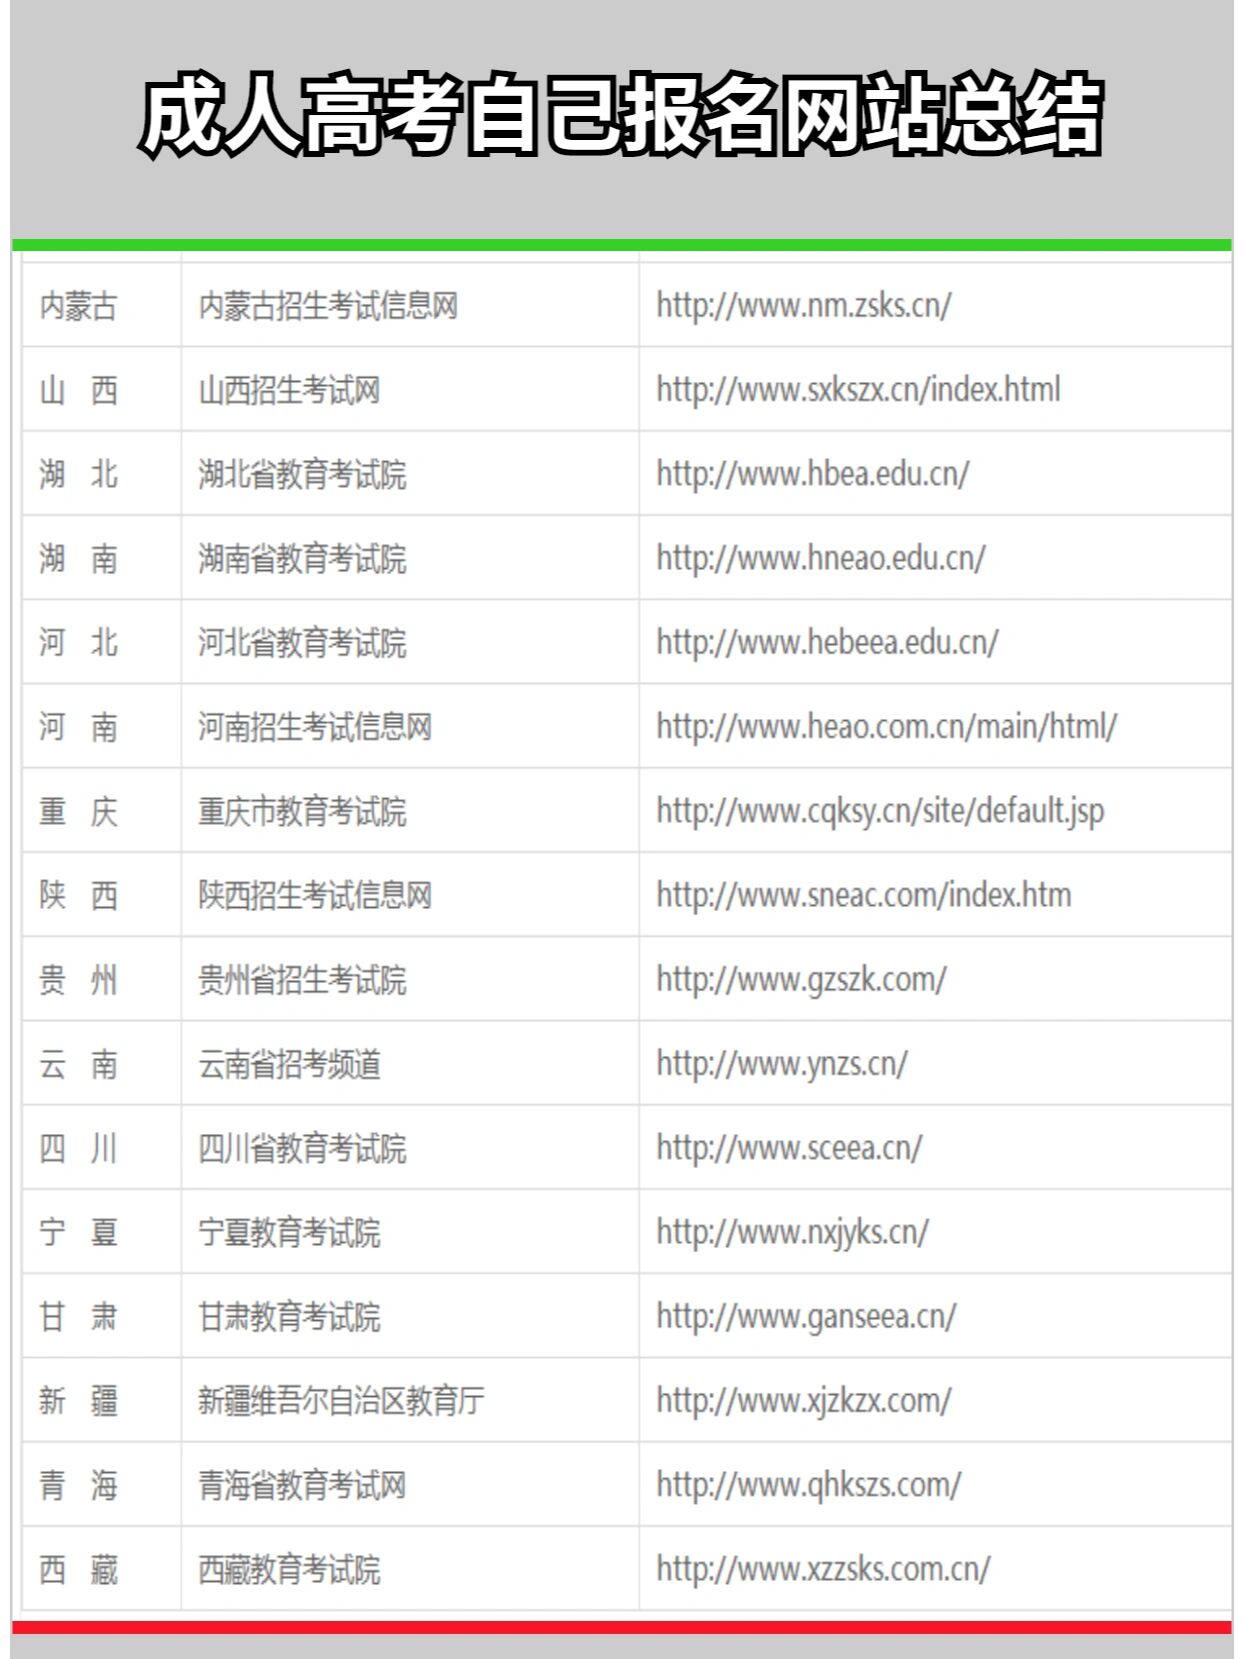Screen dimensions: 1245x1659
Task: Open the http://www.cqksy.cn/site/default.jsp link
Action: pyautogui.click(x=880, y=810)
